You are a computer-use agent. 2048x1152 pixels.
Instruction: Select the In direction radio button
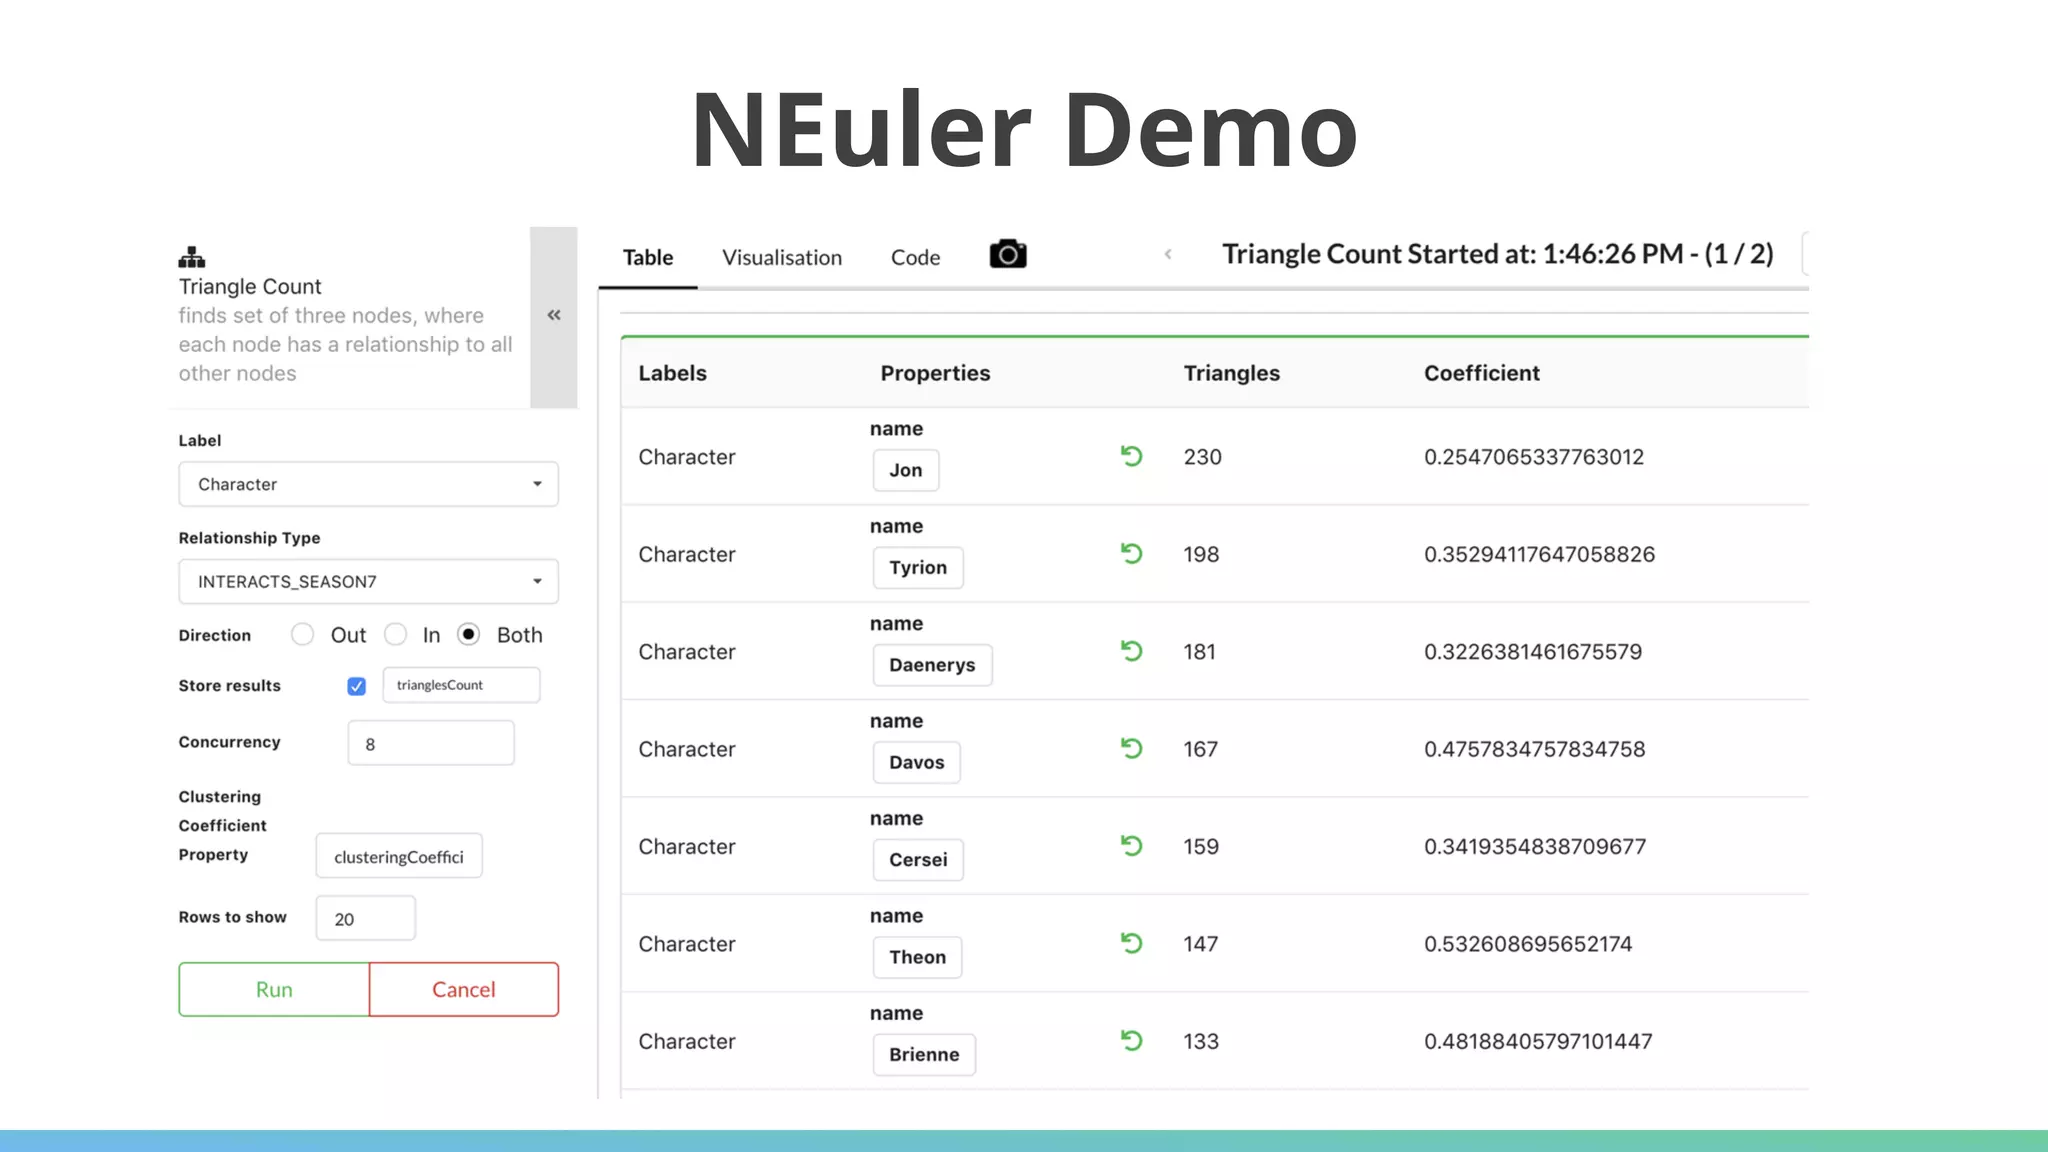[x=396, y=635]
